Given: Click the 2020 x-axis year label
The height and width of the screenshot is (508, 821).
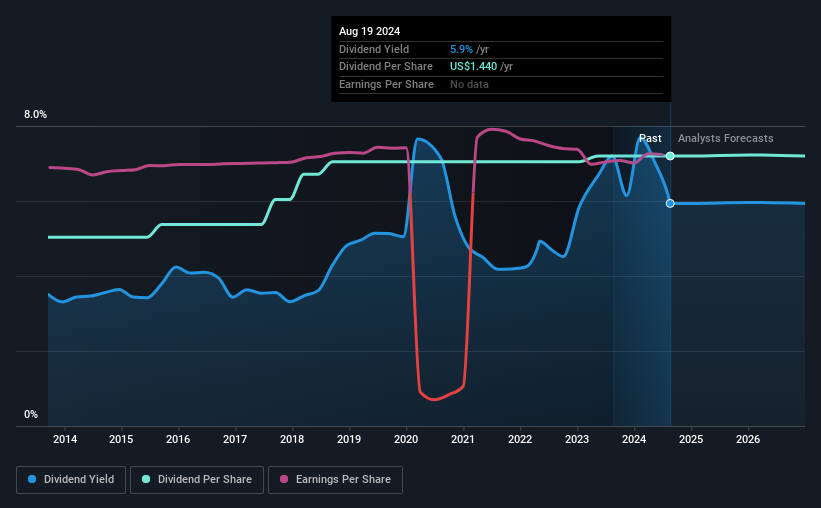Looking at the screenshot, I should tap(406, 439).
